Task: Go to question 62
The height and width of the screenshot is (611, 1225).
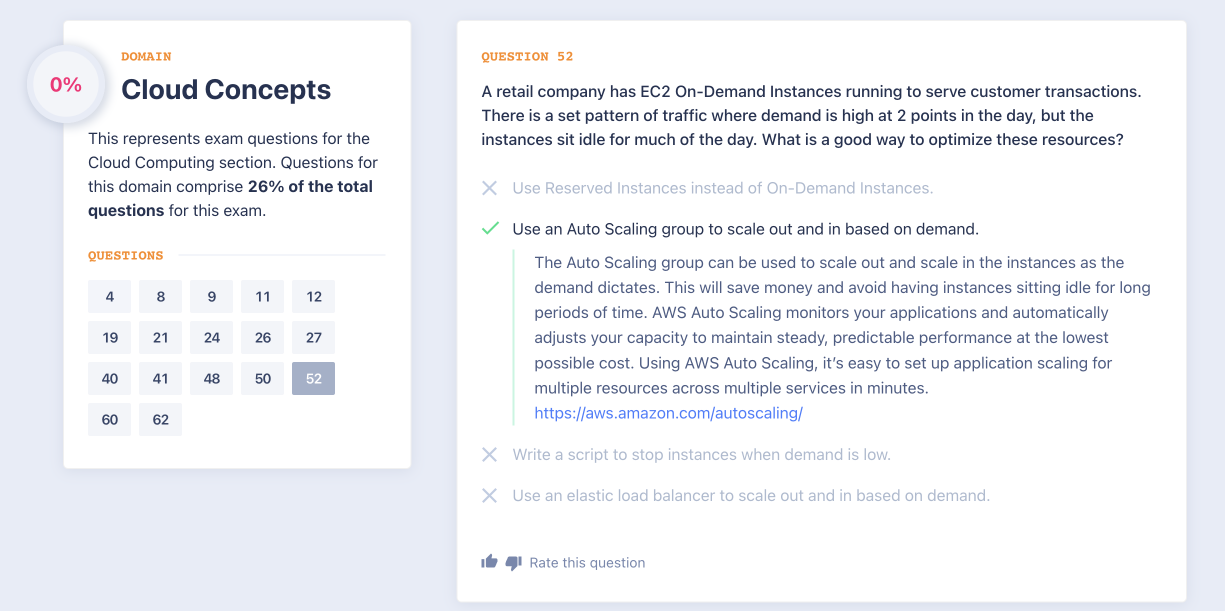Action: [161, 420]
